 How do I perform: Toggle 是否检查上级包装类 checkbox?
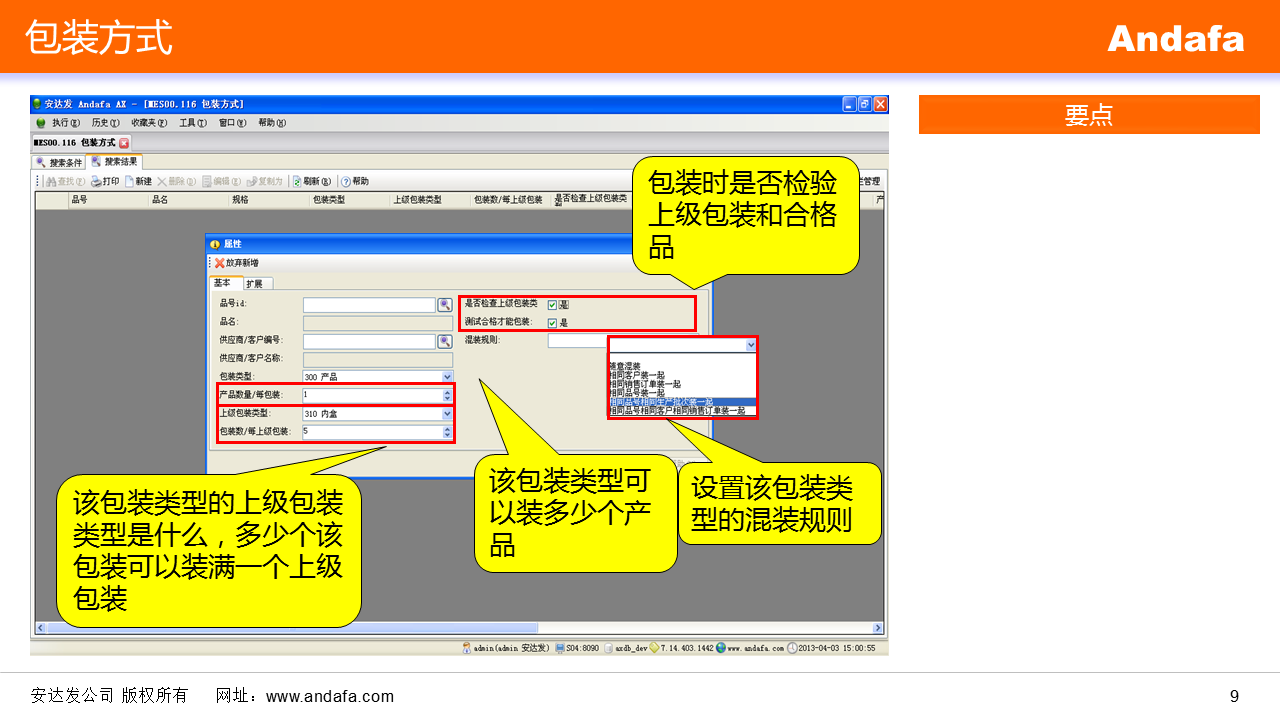click(552, 305)
